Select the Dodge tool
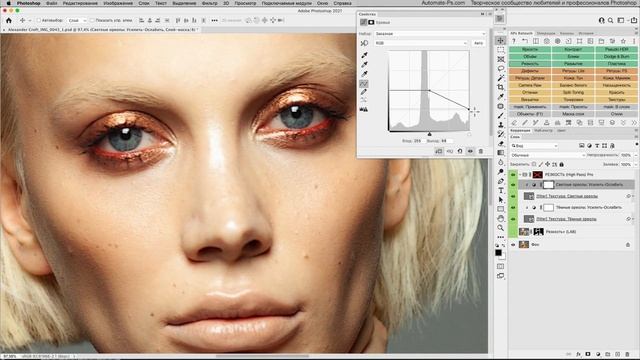The width and height of the screenshot is (640, 360). [x=500, y=171]
